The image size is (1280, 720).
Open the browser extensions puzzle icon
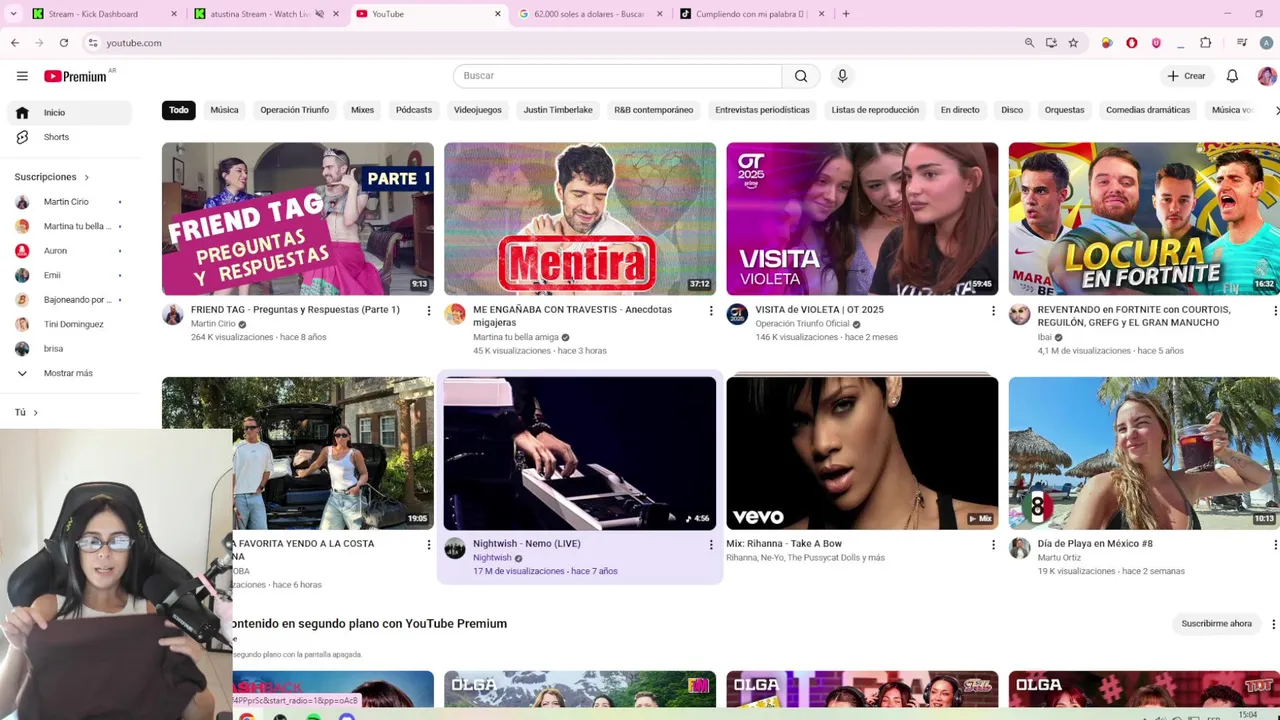click(x=1205, y=43)
